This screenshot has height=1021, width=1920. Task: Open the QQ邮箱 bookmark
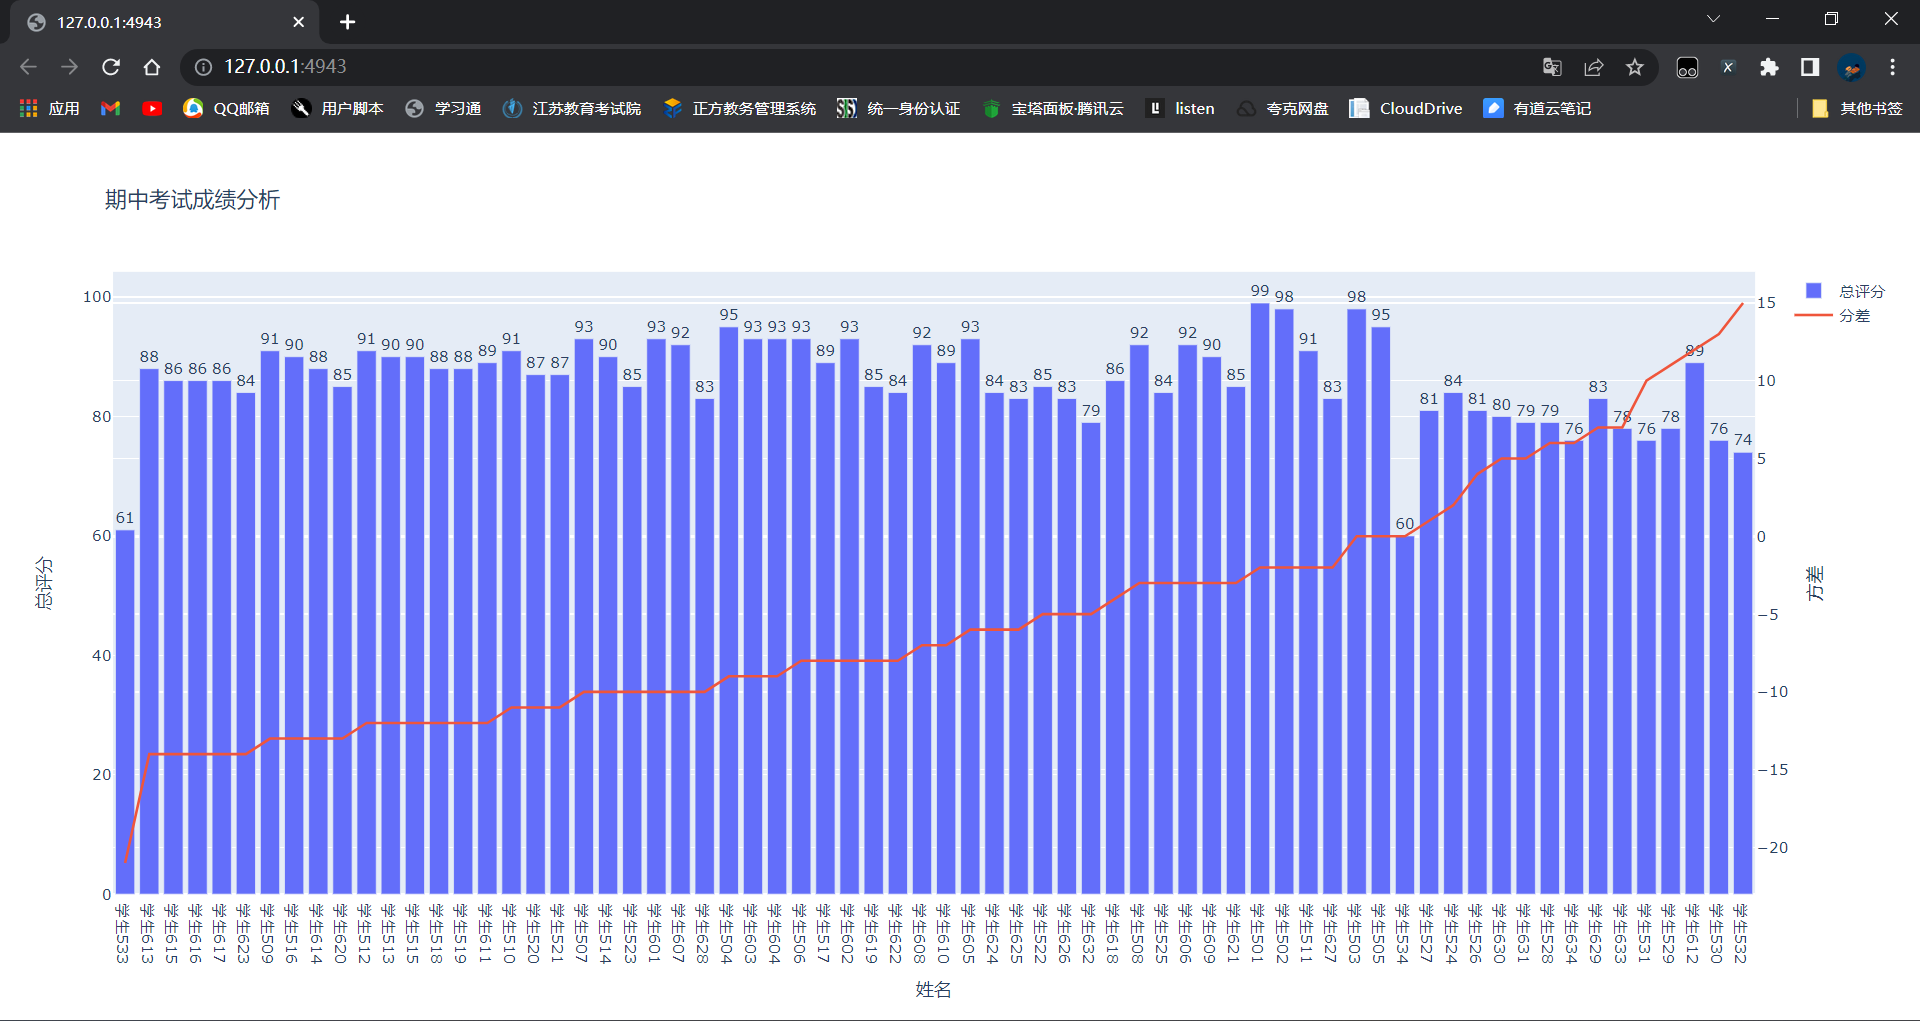(x=227, y=108)
